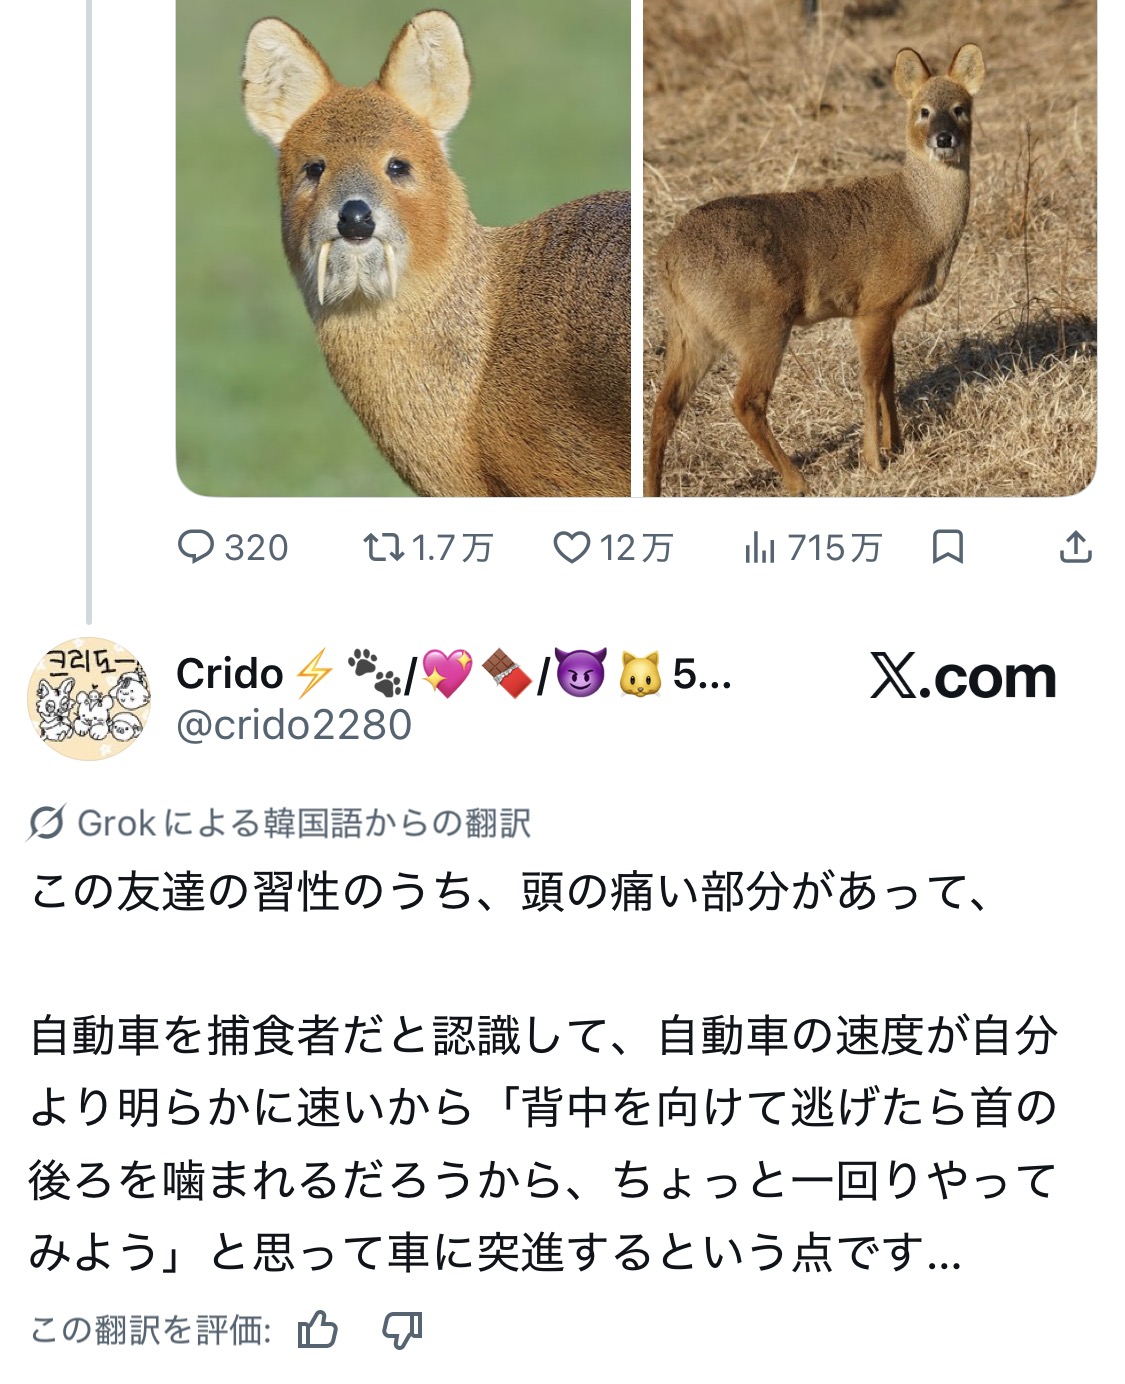Tap the 715万 view count

(x=834, y=548)
